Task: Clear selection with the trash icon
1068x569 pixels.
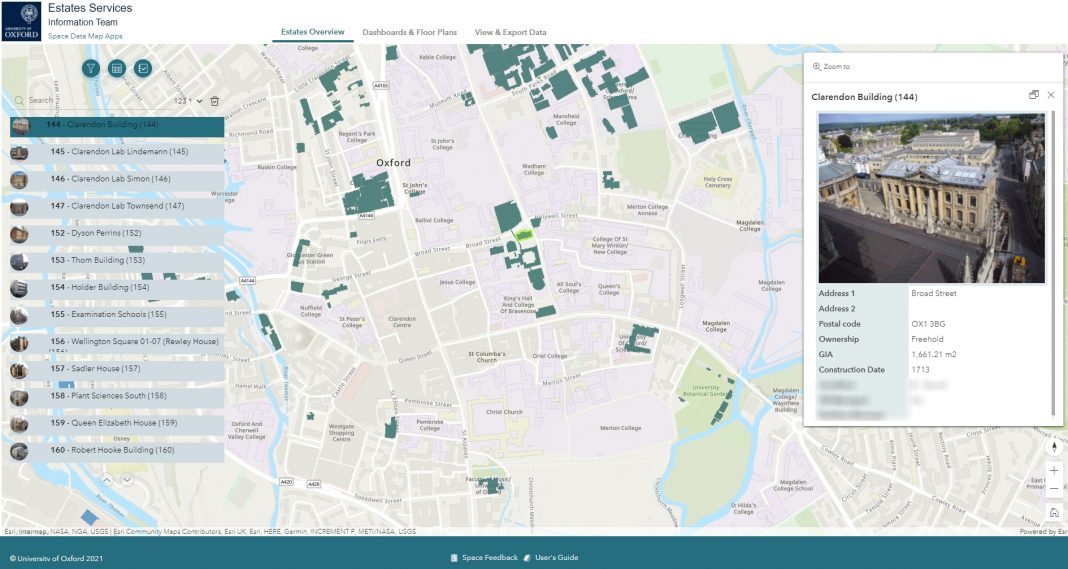Action: [214, 101]
